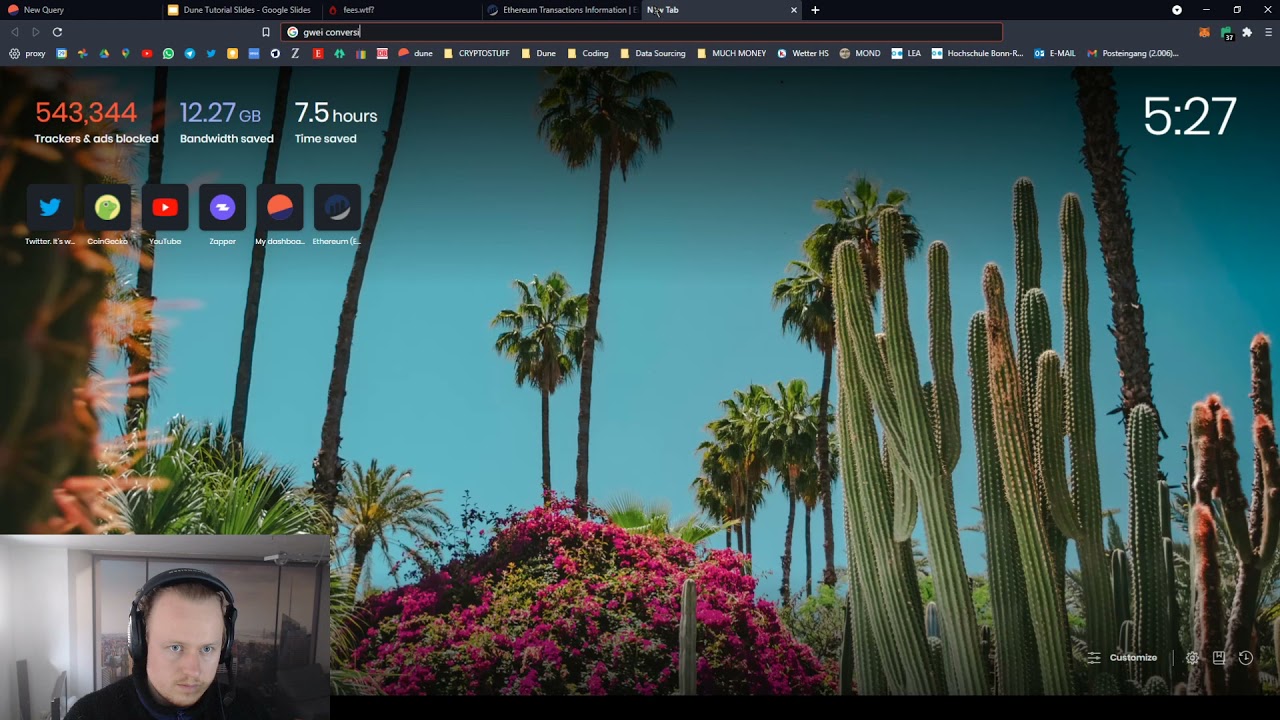Open the dune bookmark
Screen dimensions: 1280x720
click(416, 53)
